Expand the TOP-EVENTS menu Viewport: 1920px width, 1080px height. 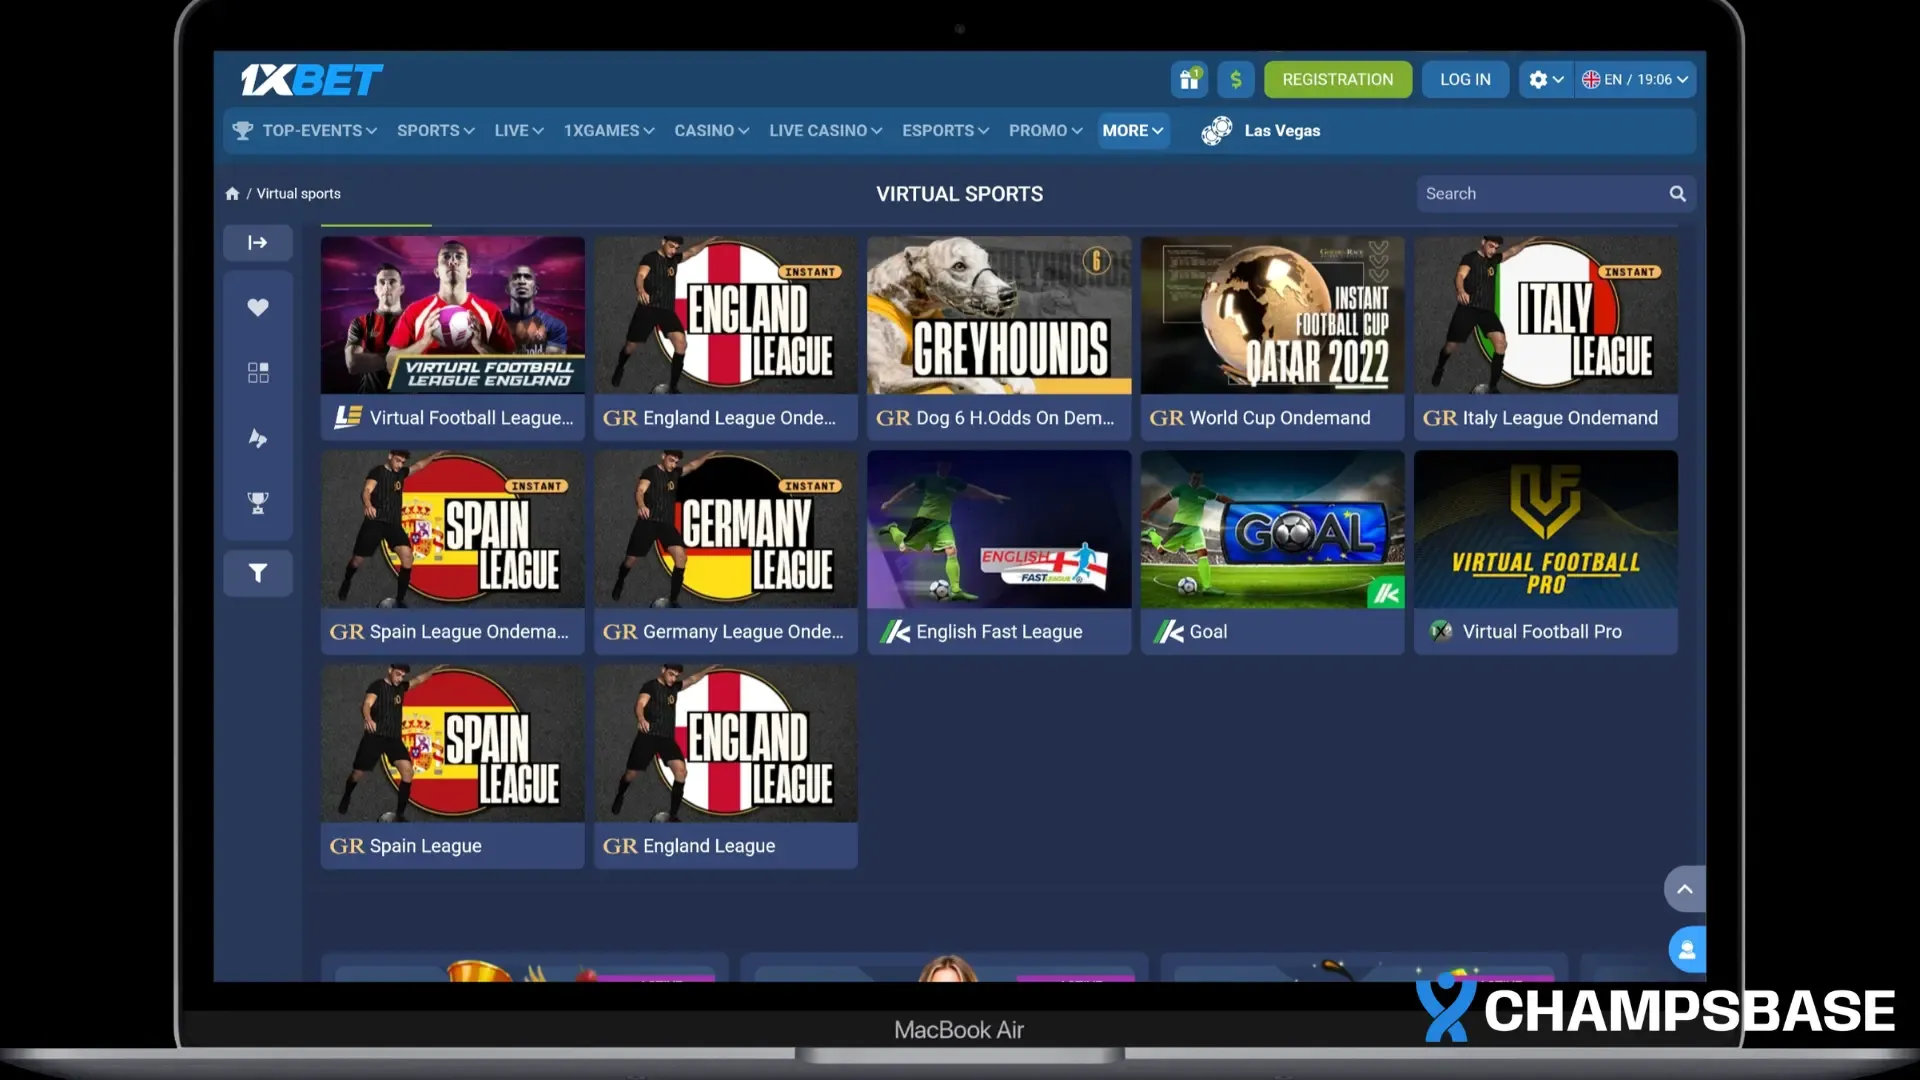click(x=319, y=131)
